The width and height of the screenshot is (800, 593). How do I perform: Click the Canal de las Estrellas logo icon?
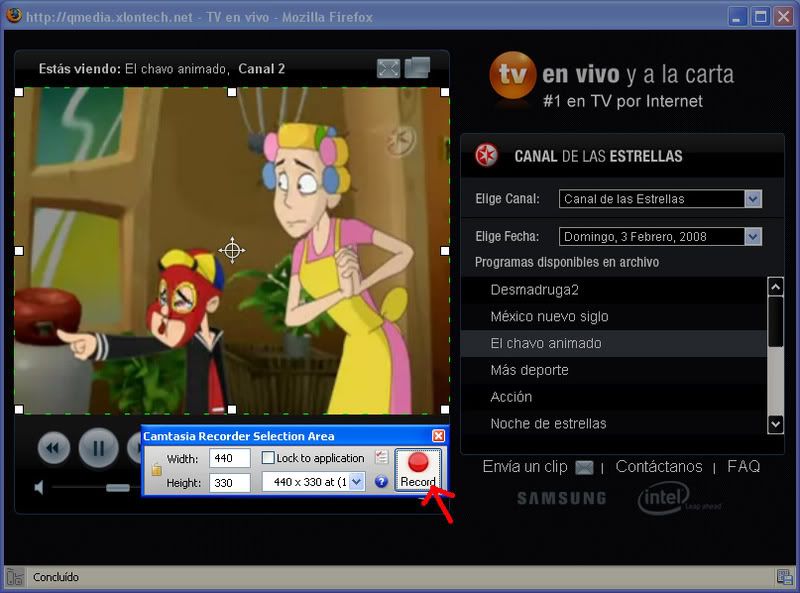coord(486,155)
